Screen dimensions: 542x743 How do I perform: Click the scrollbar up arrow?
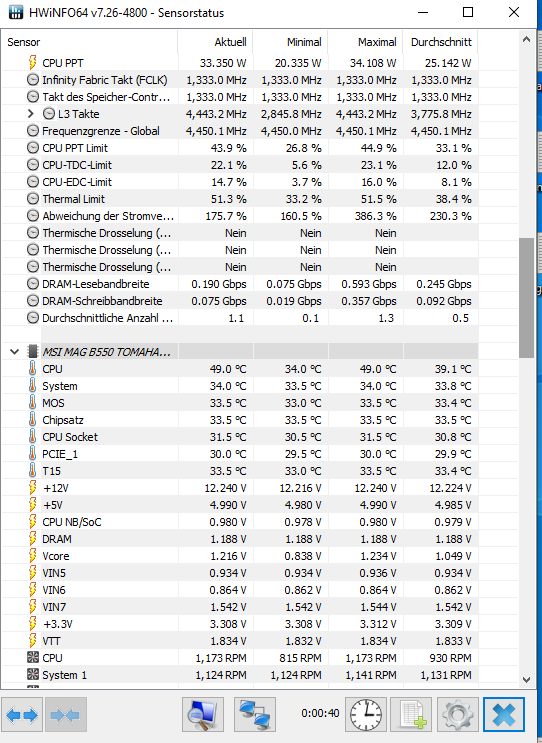[x=526, y=40]
